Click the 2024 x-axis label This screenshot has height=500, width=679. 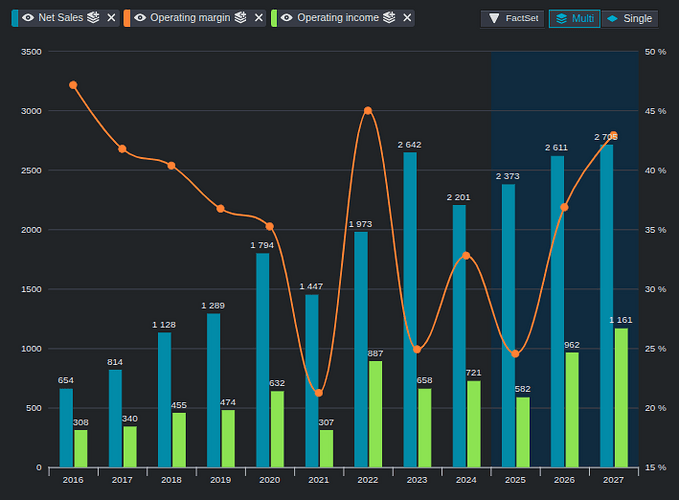point(466,480)
